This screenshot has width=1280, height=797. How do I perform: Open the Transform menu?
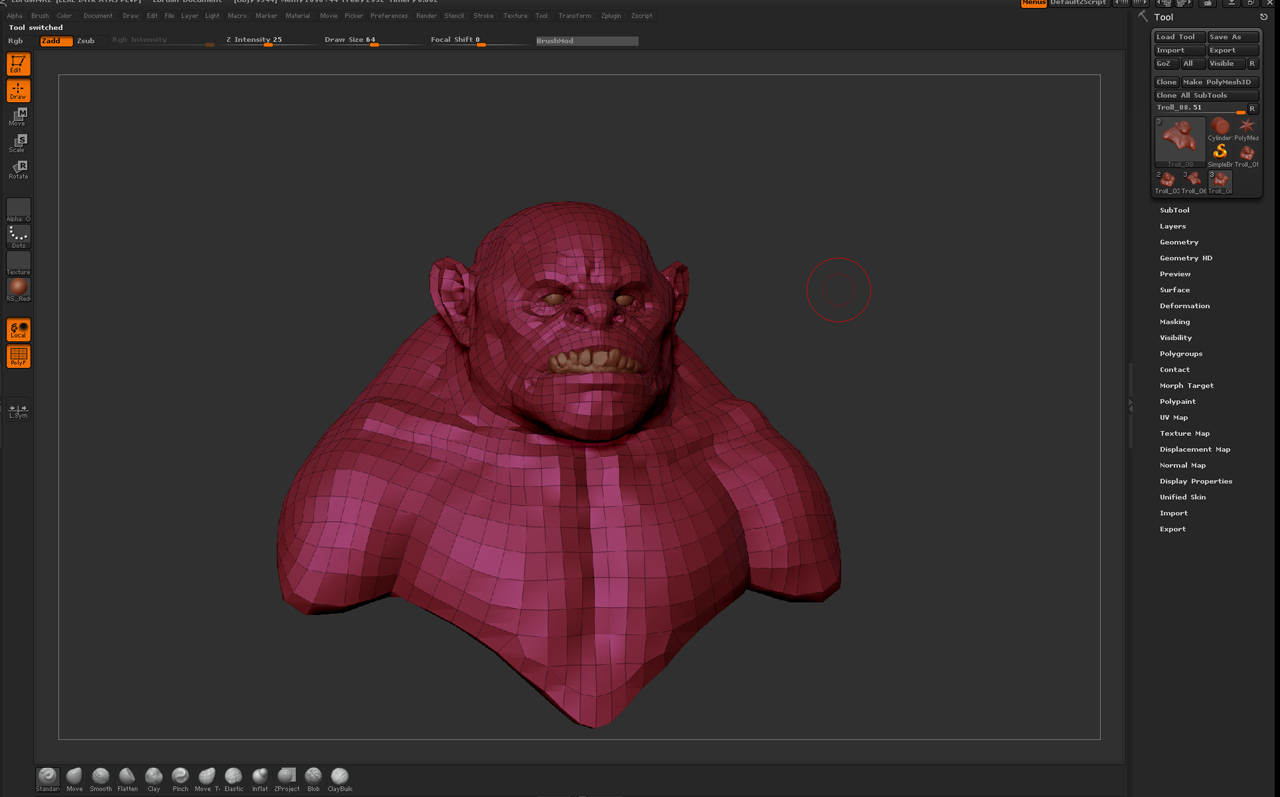pos(574,16)
